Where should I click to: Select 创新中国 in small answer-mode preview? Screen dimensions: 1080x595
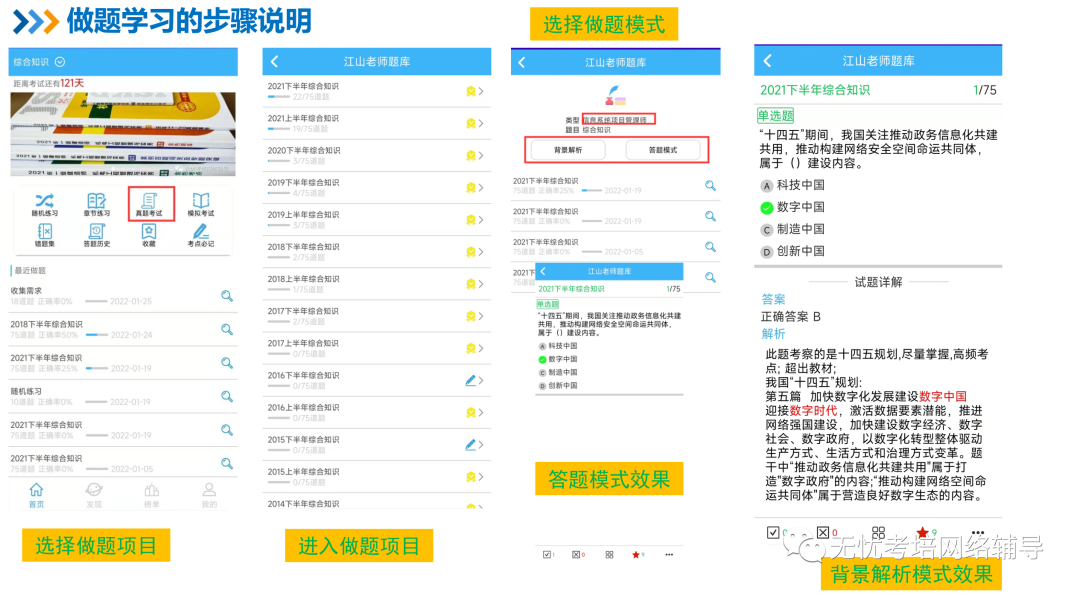coord(558,386)
